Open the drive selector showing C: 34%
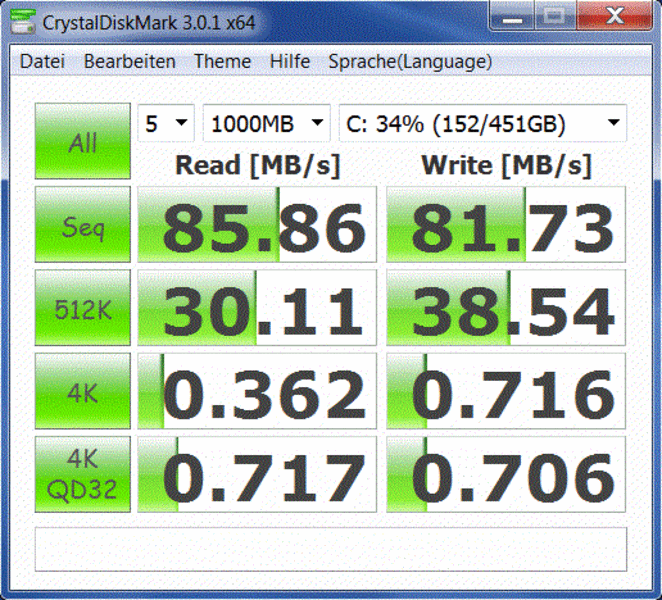The width and height of the screenshot is (662, 600). 483,123
